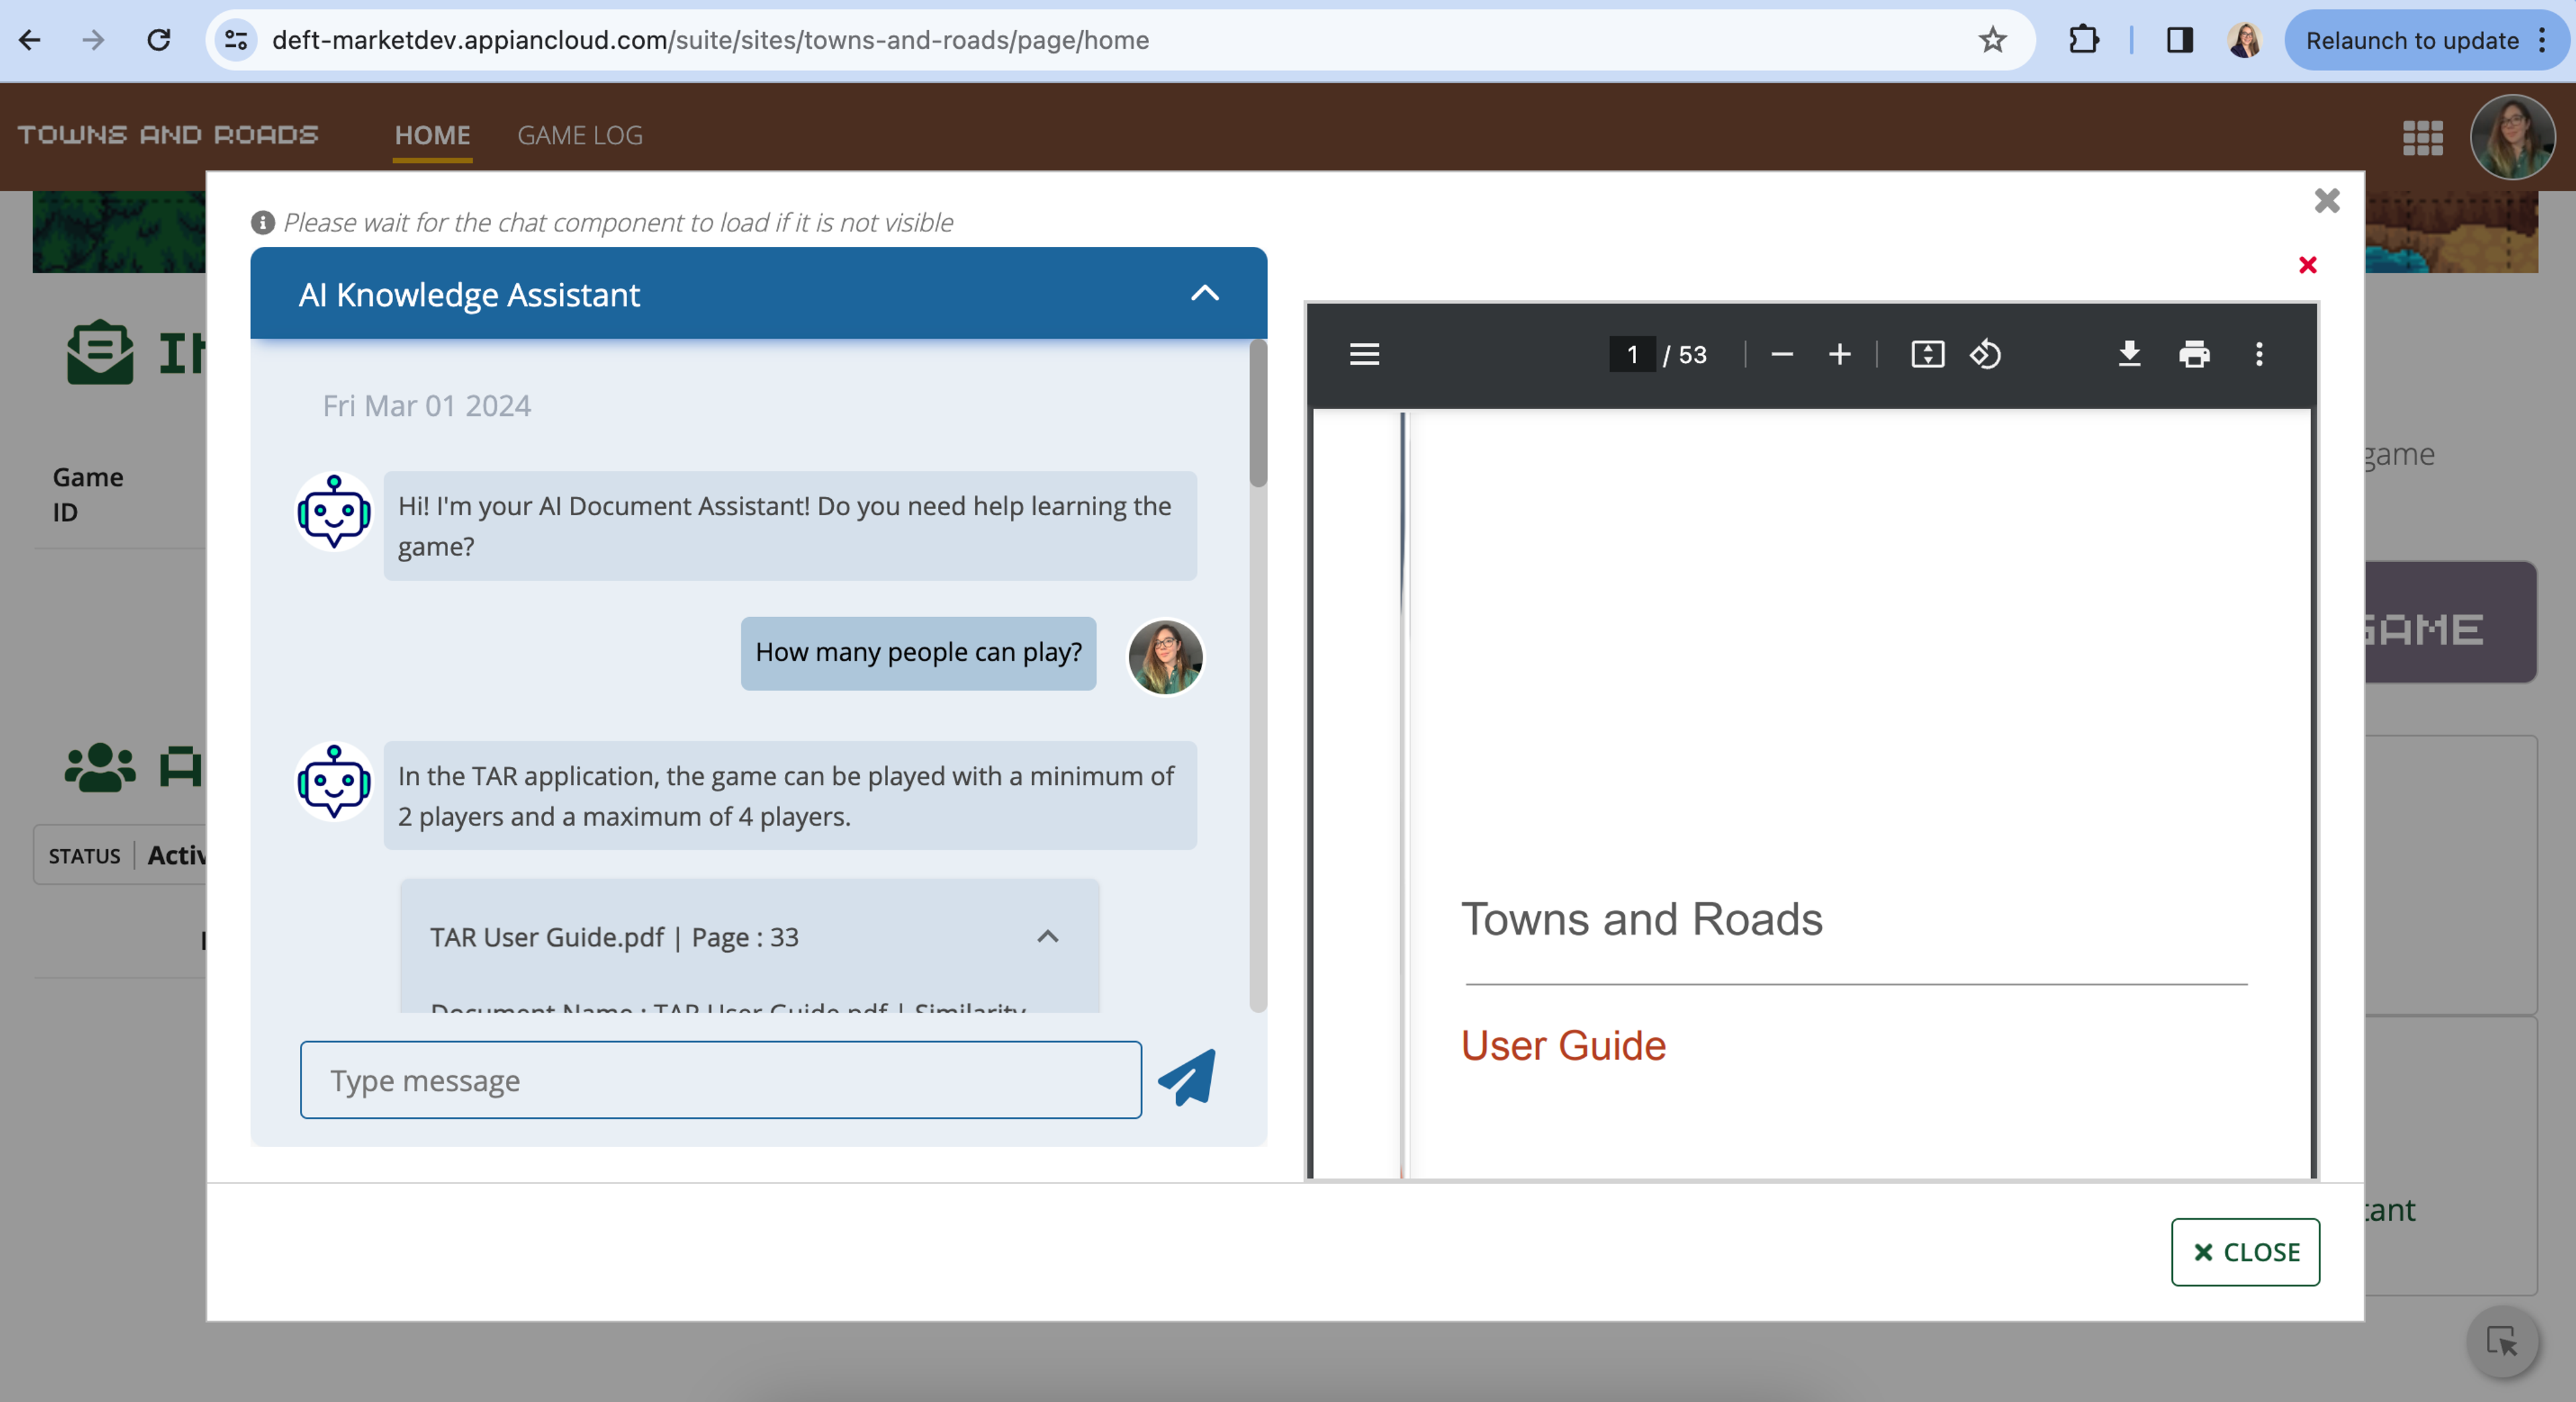Click the browser address bar URL

(710, 40)
